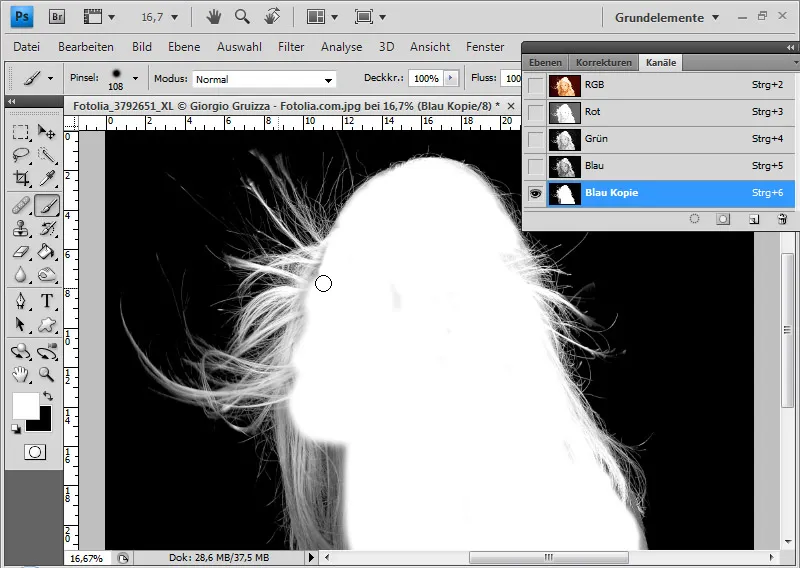
Task: Select the Hand tool in toolbox
Action: 20,375
